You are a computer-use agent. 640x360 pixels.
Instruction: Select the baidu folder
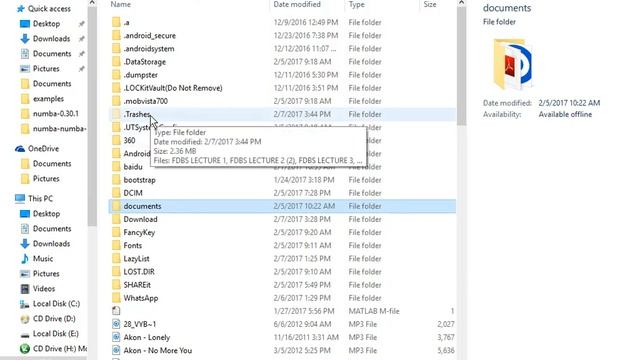pos(133,167)
